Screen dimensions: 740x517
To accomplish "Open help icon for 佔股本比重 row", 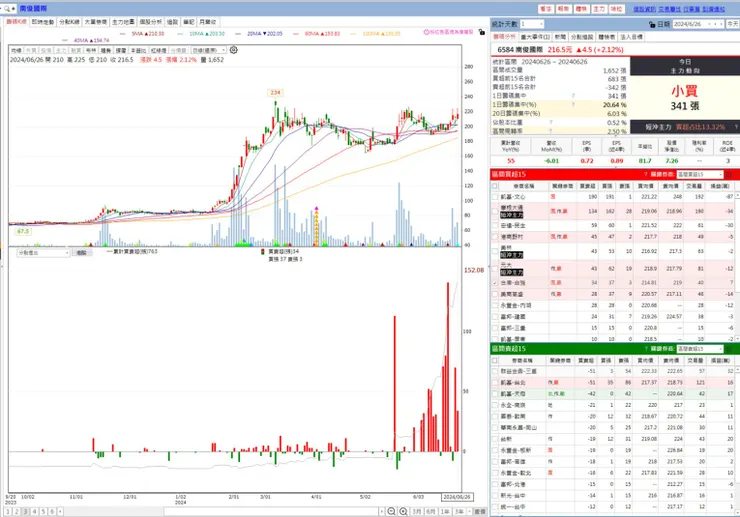I will point(551,122).
